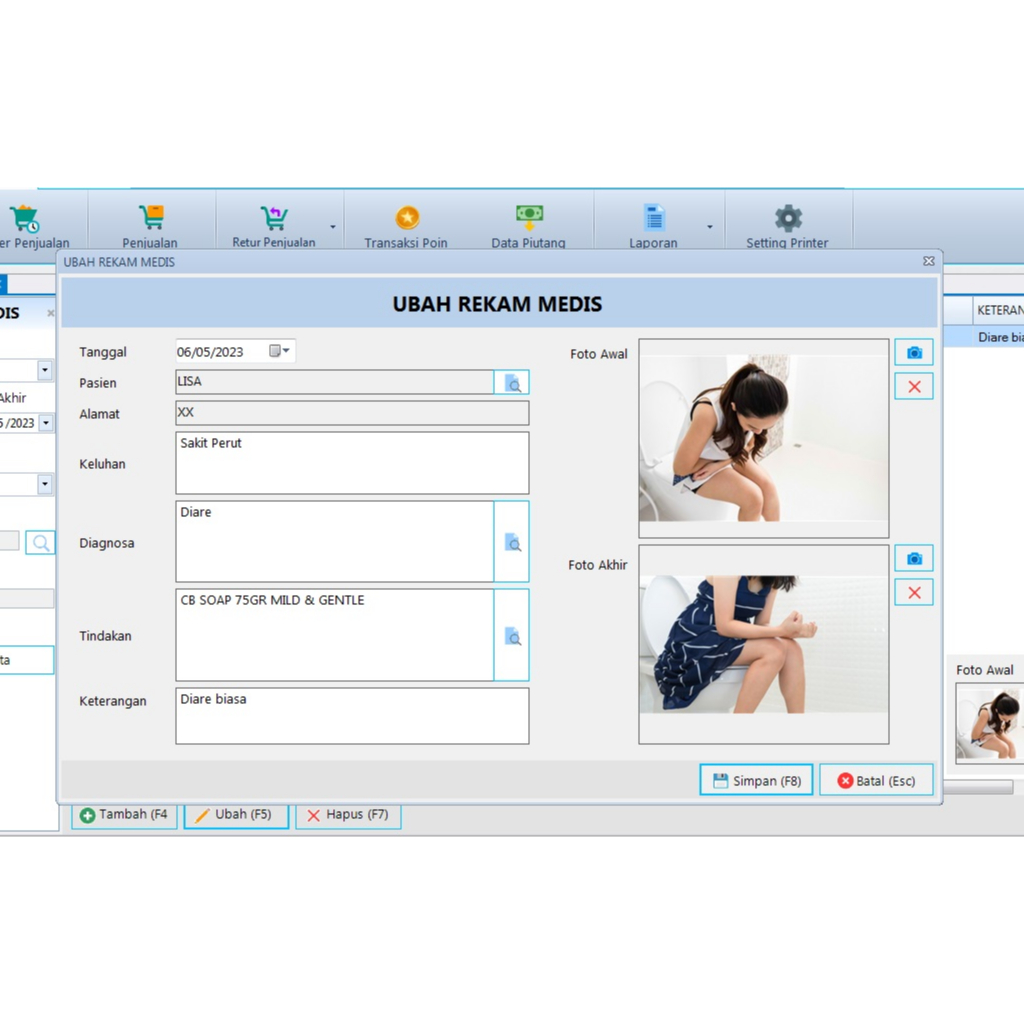Search patient using the Pasien lookup icon
The height and width of the screenshot is (1024, 1024).
point(512,383)
